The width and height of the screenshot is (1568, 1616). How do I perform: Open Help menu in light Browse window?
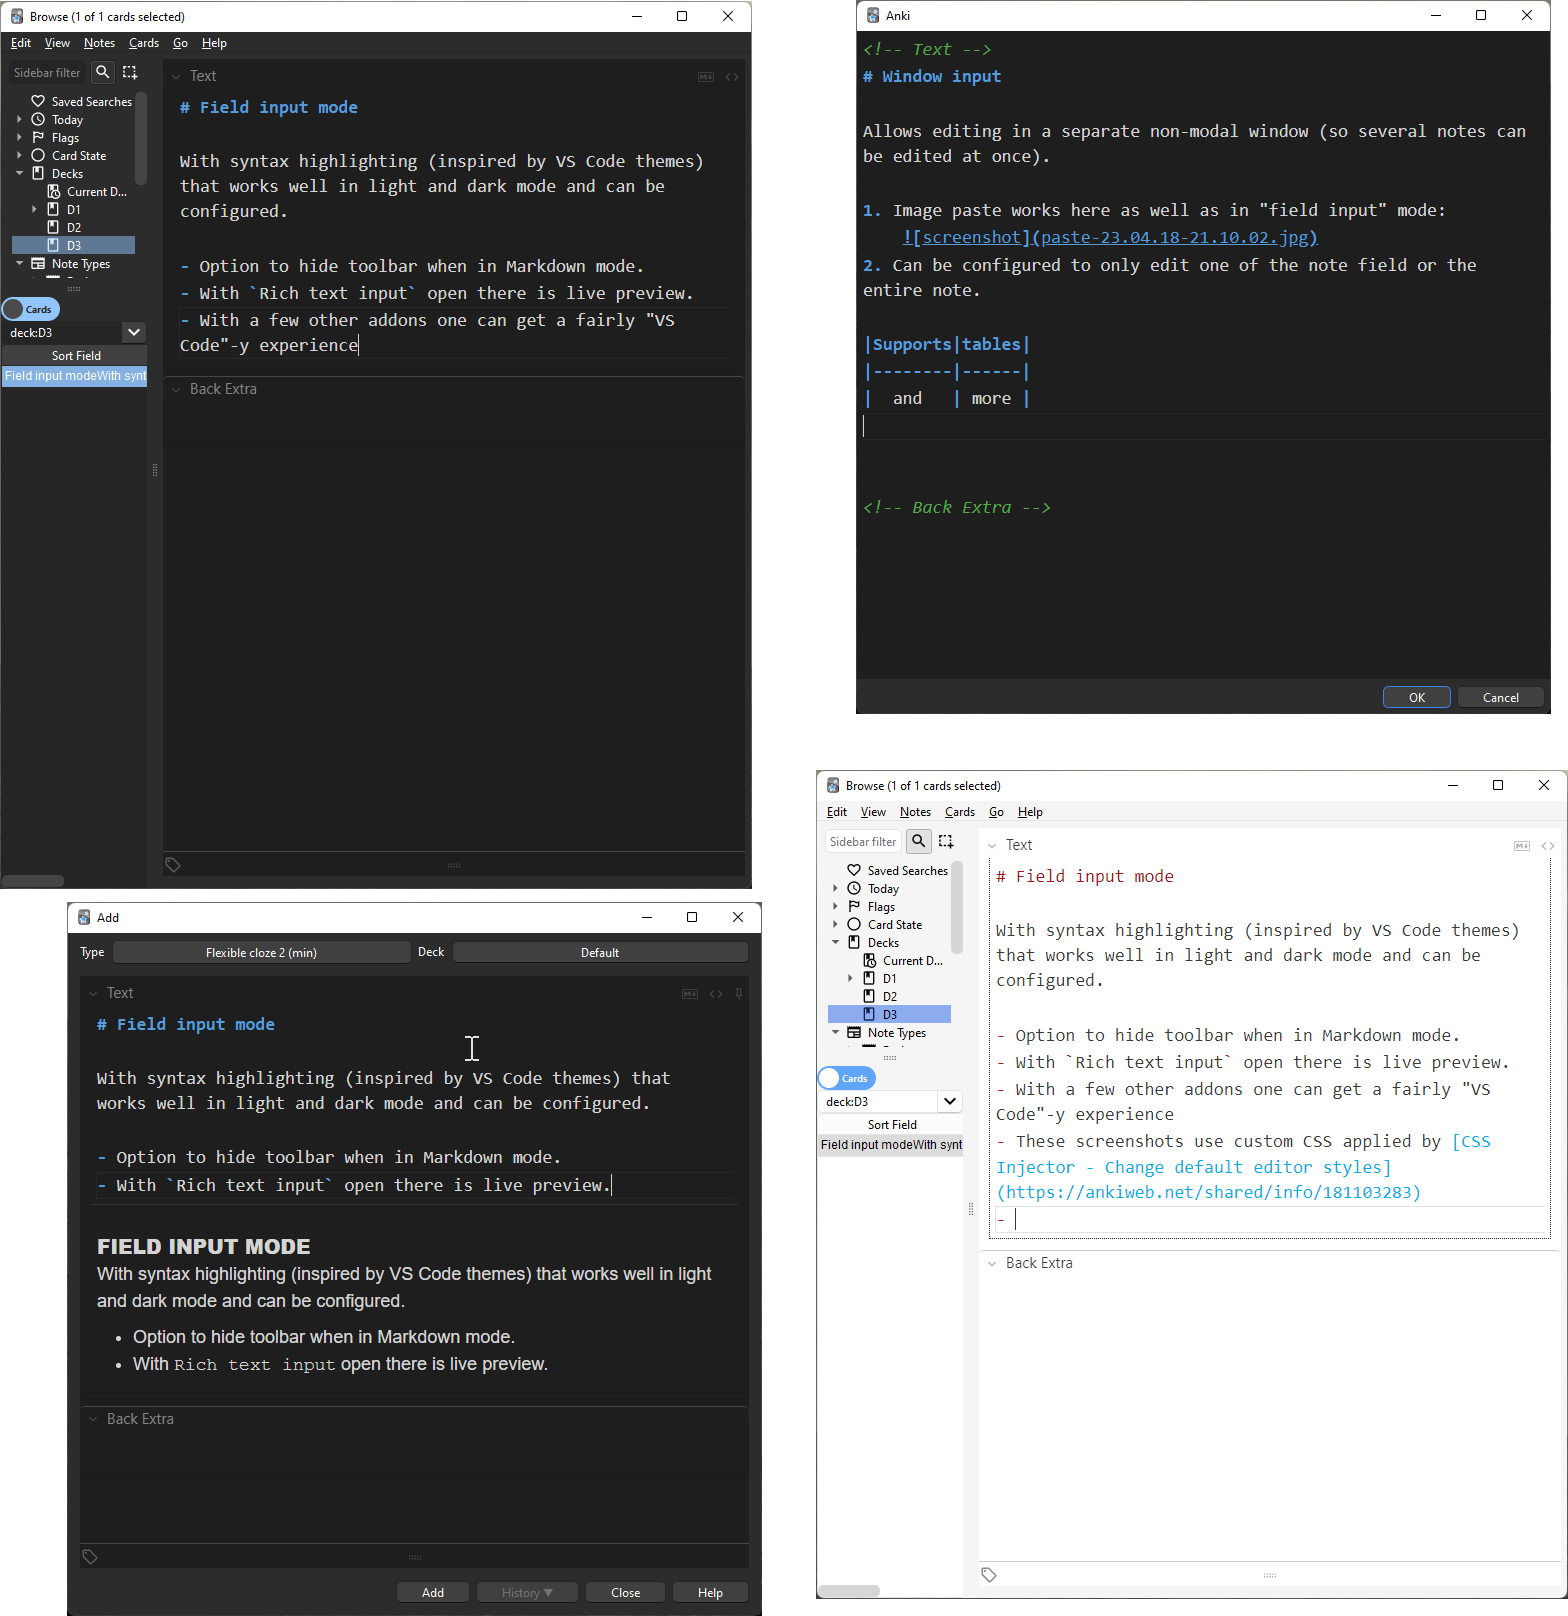[1030, 812]
